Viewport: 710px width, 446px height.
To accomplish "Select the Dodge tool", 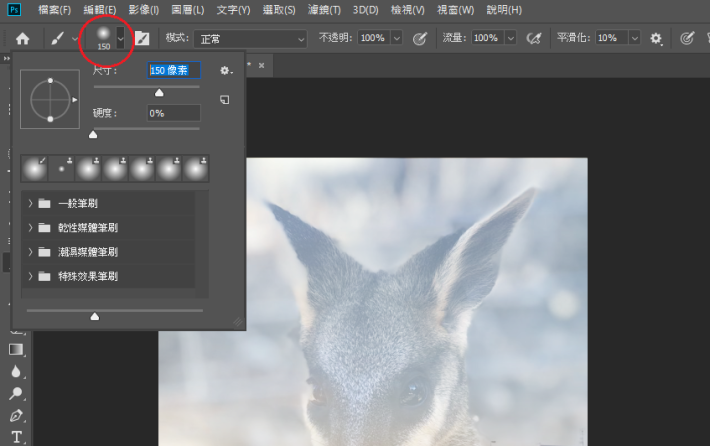I will [16, 393].
